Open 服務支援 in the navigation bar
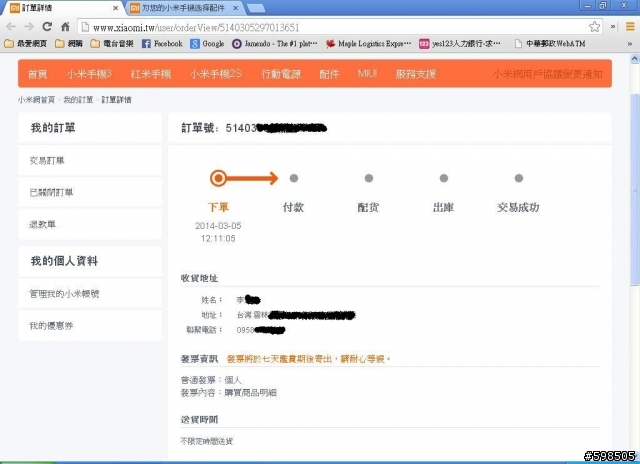This screenshot has height=464, width=640. click(416, 74)
